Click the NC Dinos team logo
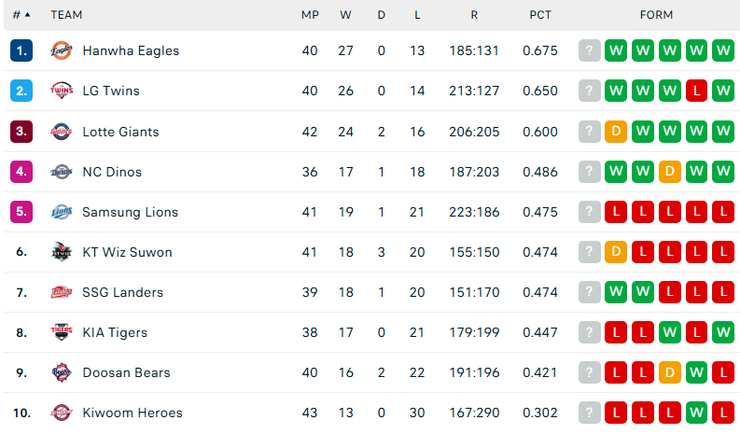 coord(62,172)
